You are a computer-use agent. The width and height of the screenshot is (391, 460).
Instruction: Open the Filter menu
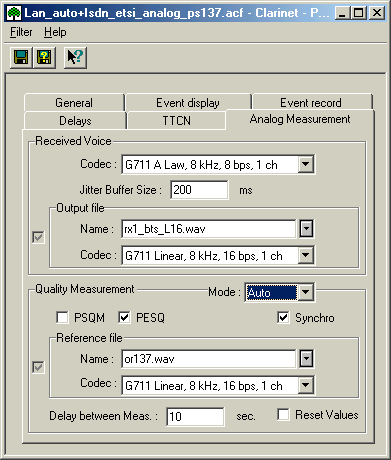coord(21,32)
